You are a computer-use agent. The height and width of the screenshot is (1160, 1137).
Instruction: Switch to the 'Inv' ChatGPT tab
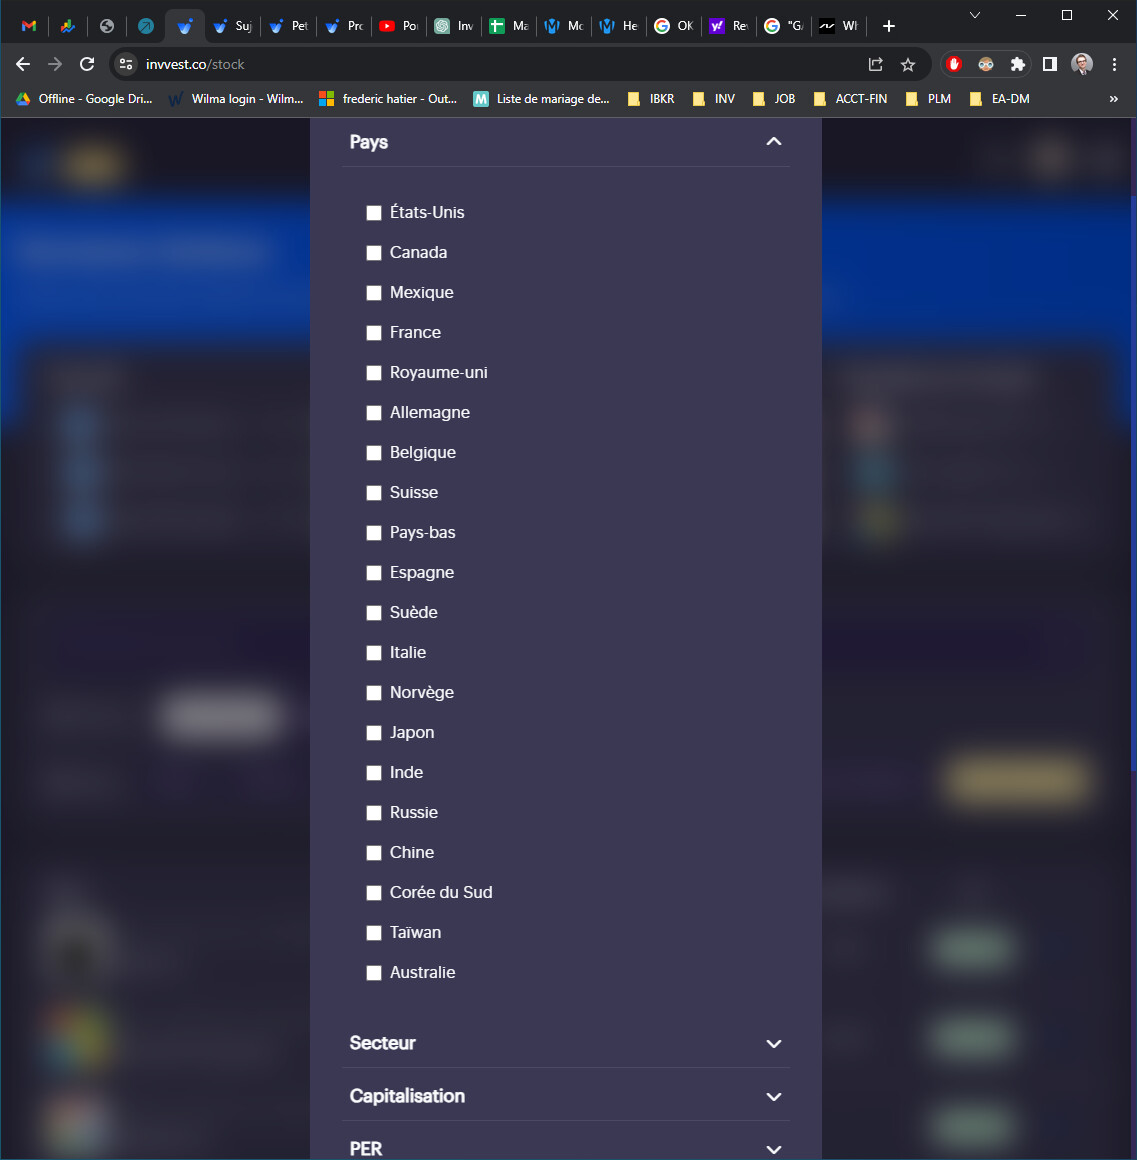454,26
